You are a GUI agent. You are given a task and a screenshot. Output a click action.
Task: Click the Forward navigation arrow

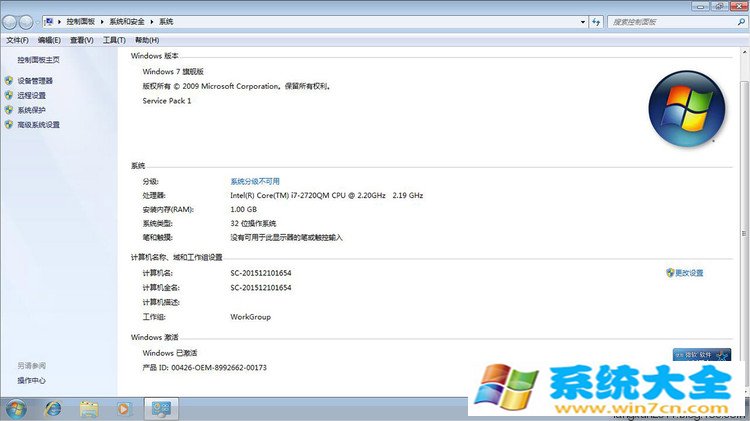26,22
